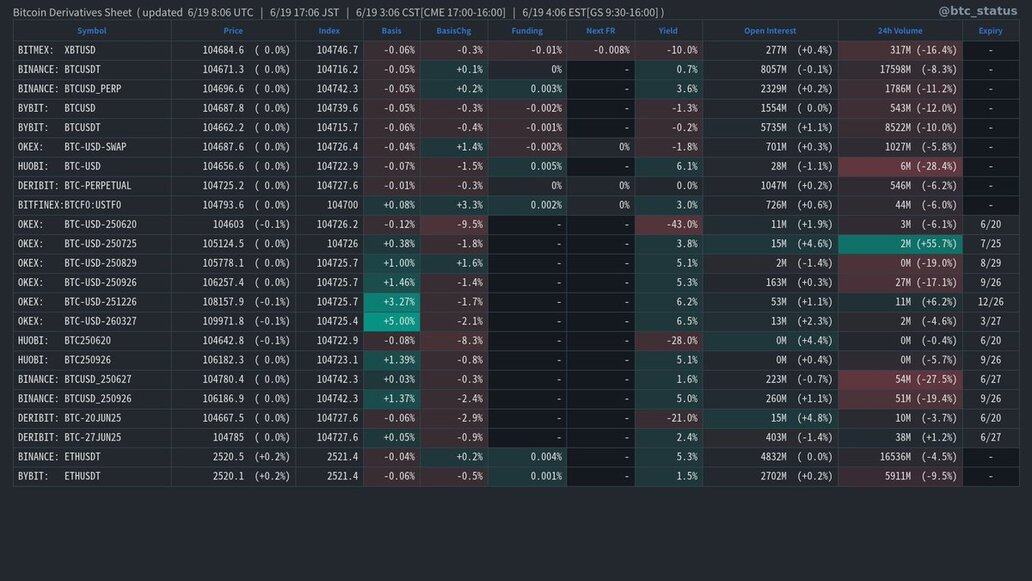Screen dimensions: 1032x581
Task: Select the BITMEX XBTUSD symbol cell
Action: (57, 50)
